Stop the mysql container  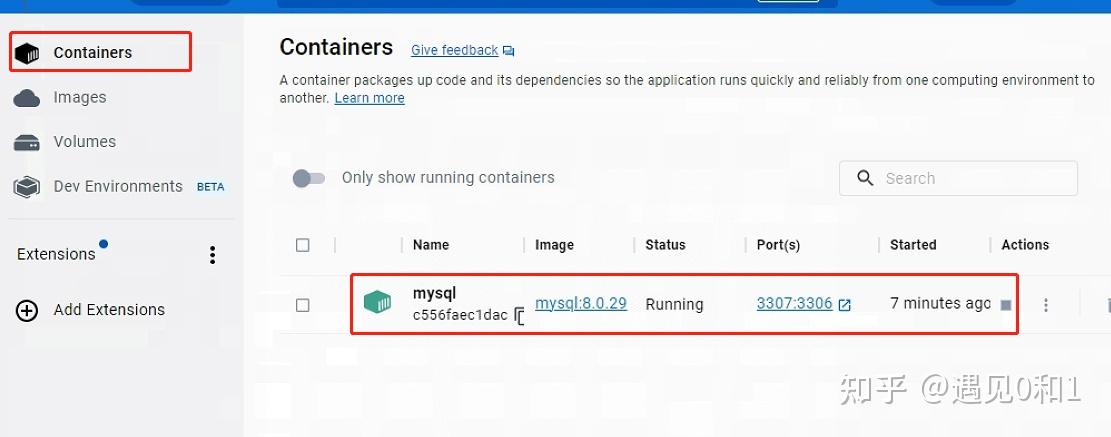pos(1006,305)
